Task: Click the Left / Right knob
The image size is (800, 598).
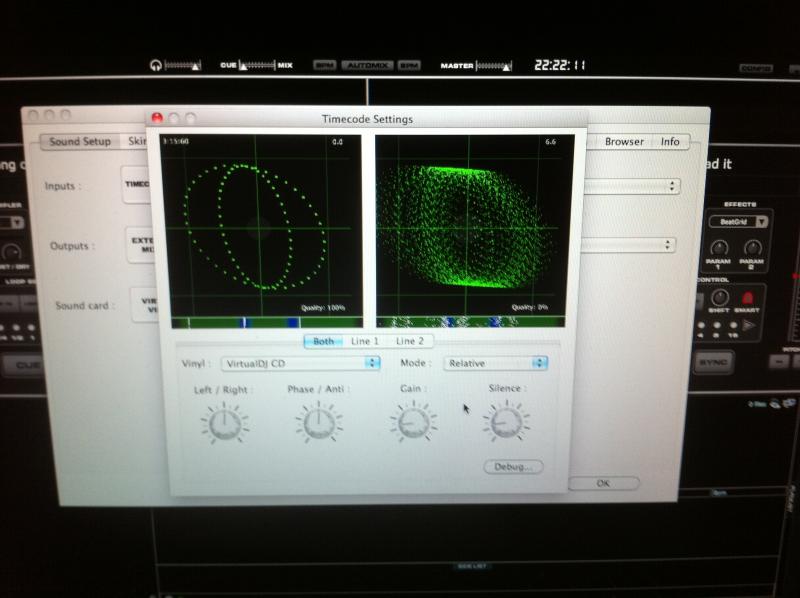Action: (x=224, y=423)
